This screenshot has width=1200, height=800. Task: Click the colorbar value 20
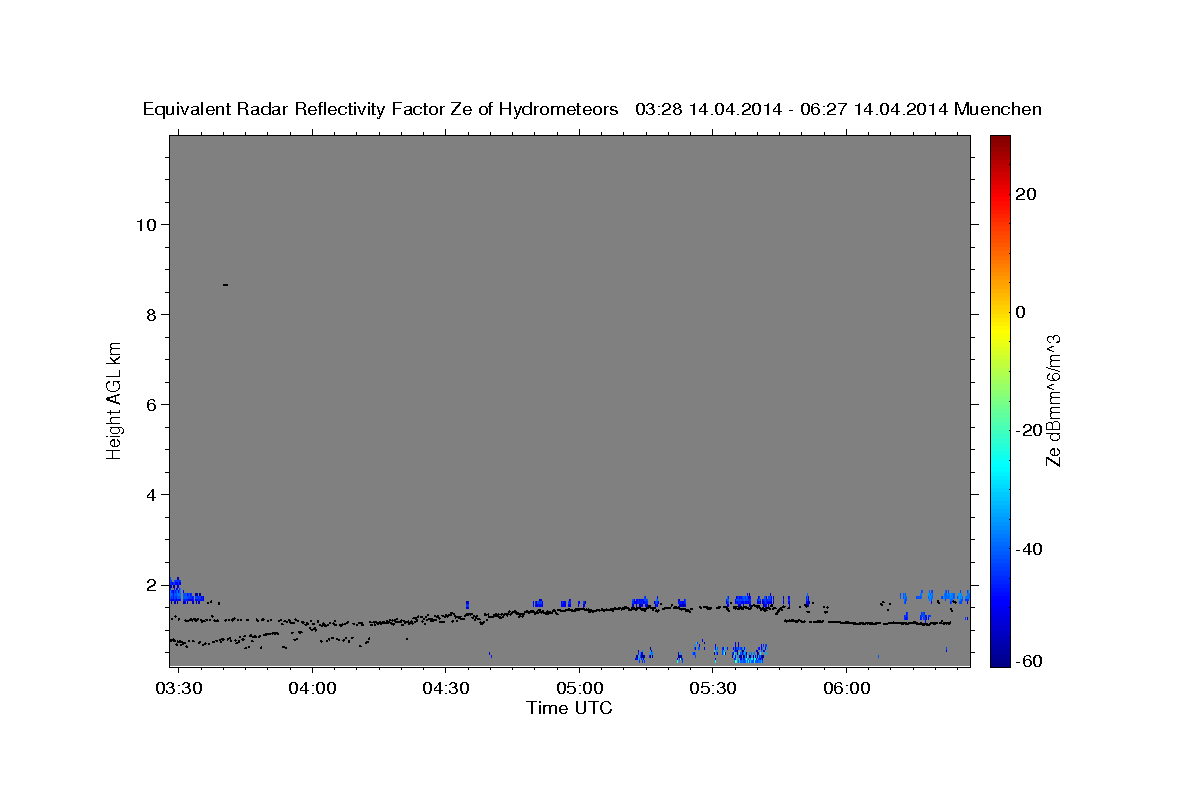click(x=1025, y=194)
